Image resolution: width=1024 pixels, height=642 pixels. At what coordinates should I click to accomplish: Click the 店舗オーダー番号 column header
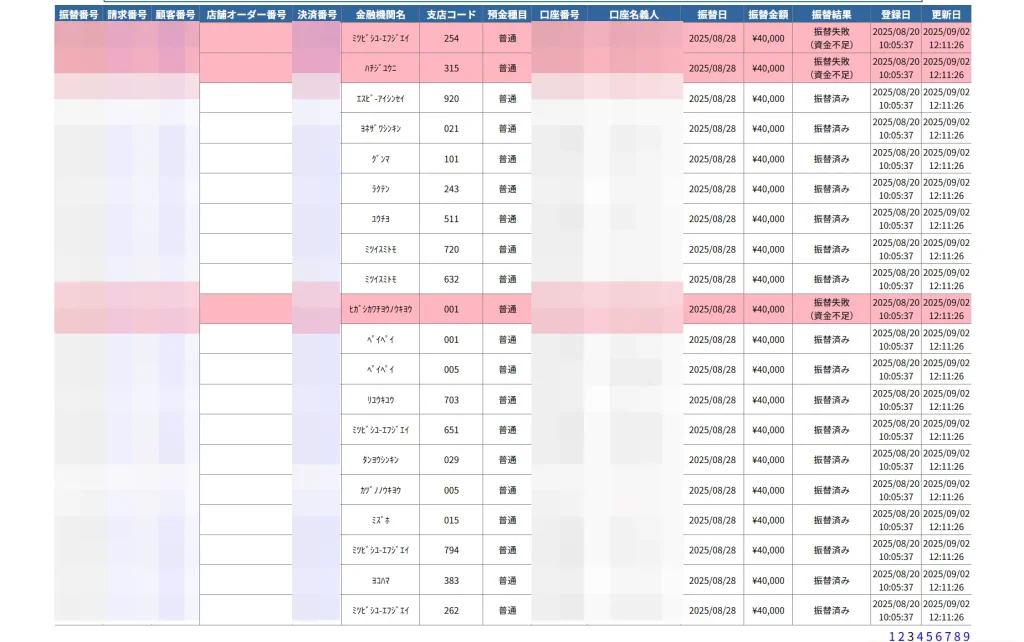[x=246, y=15]
